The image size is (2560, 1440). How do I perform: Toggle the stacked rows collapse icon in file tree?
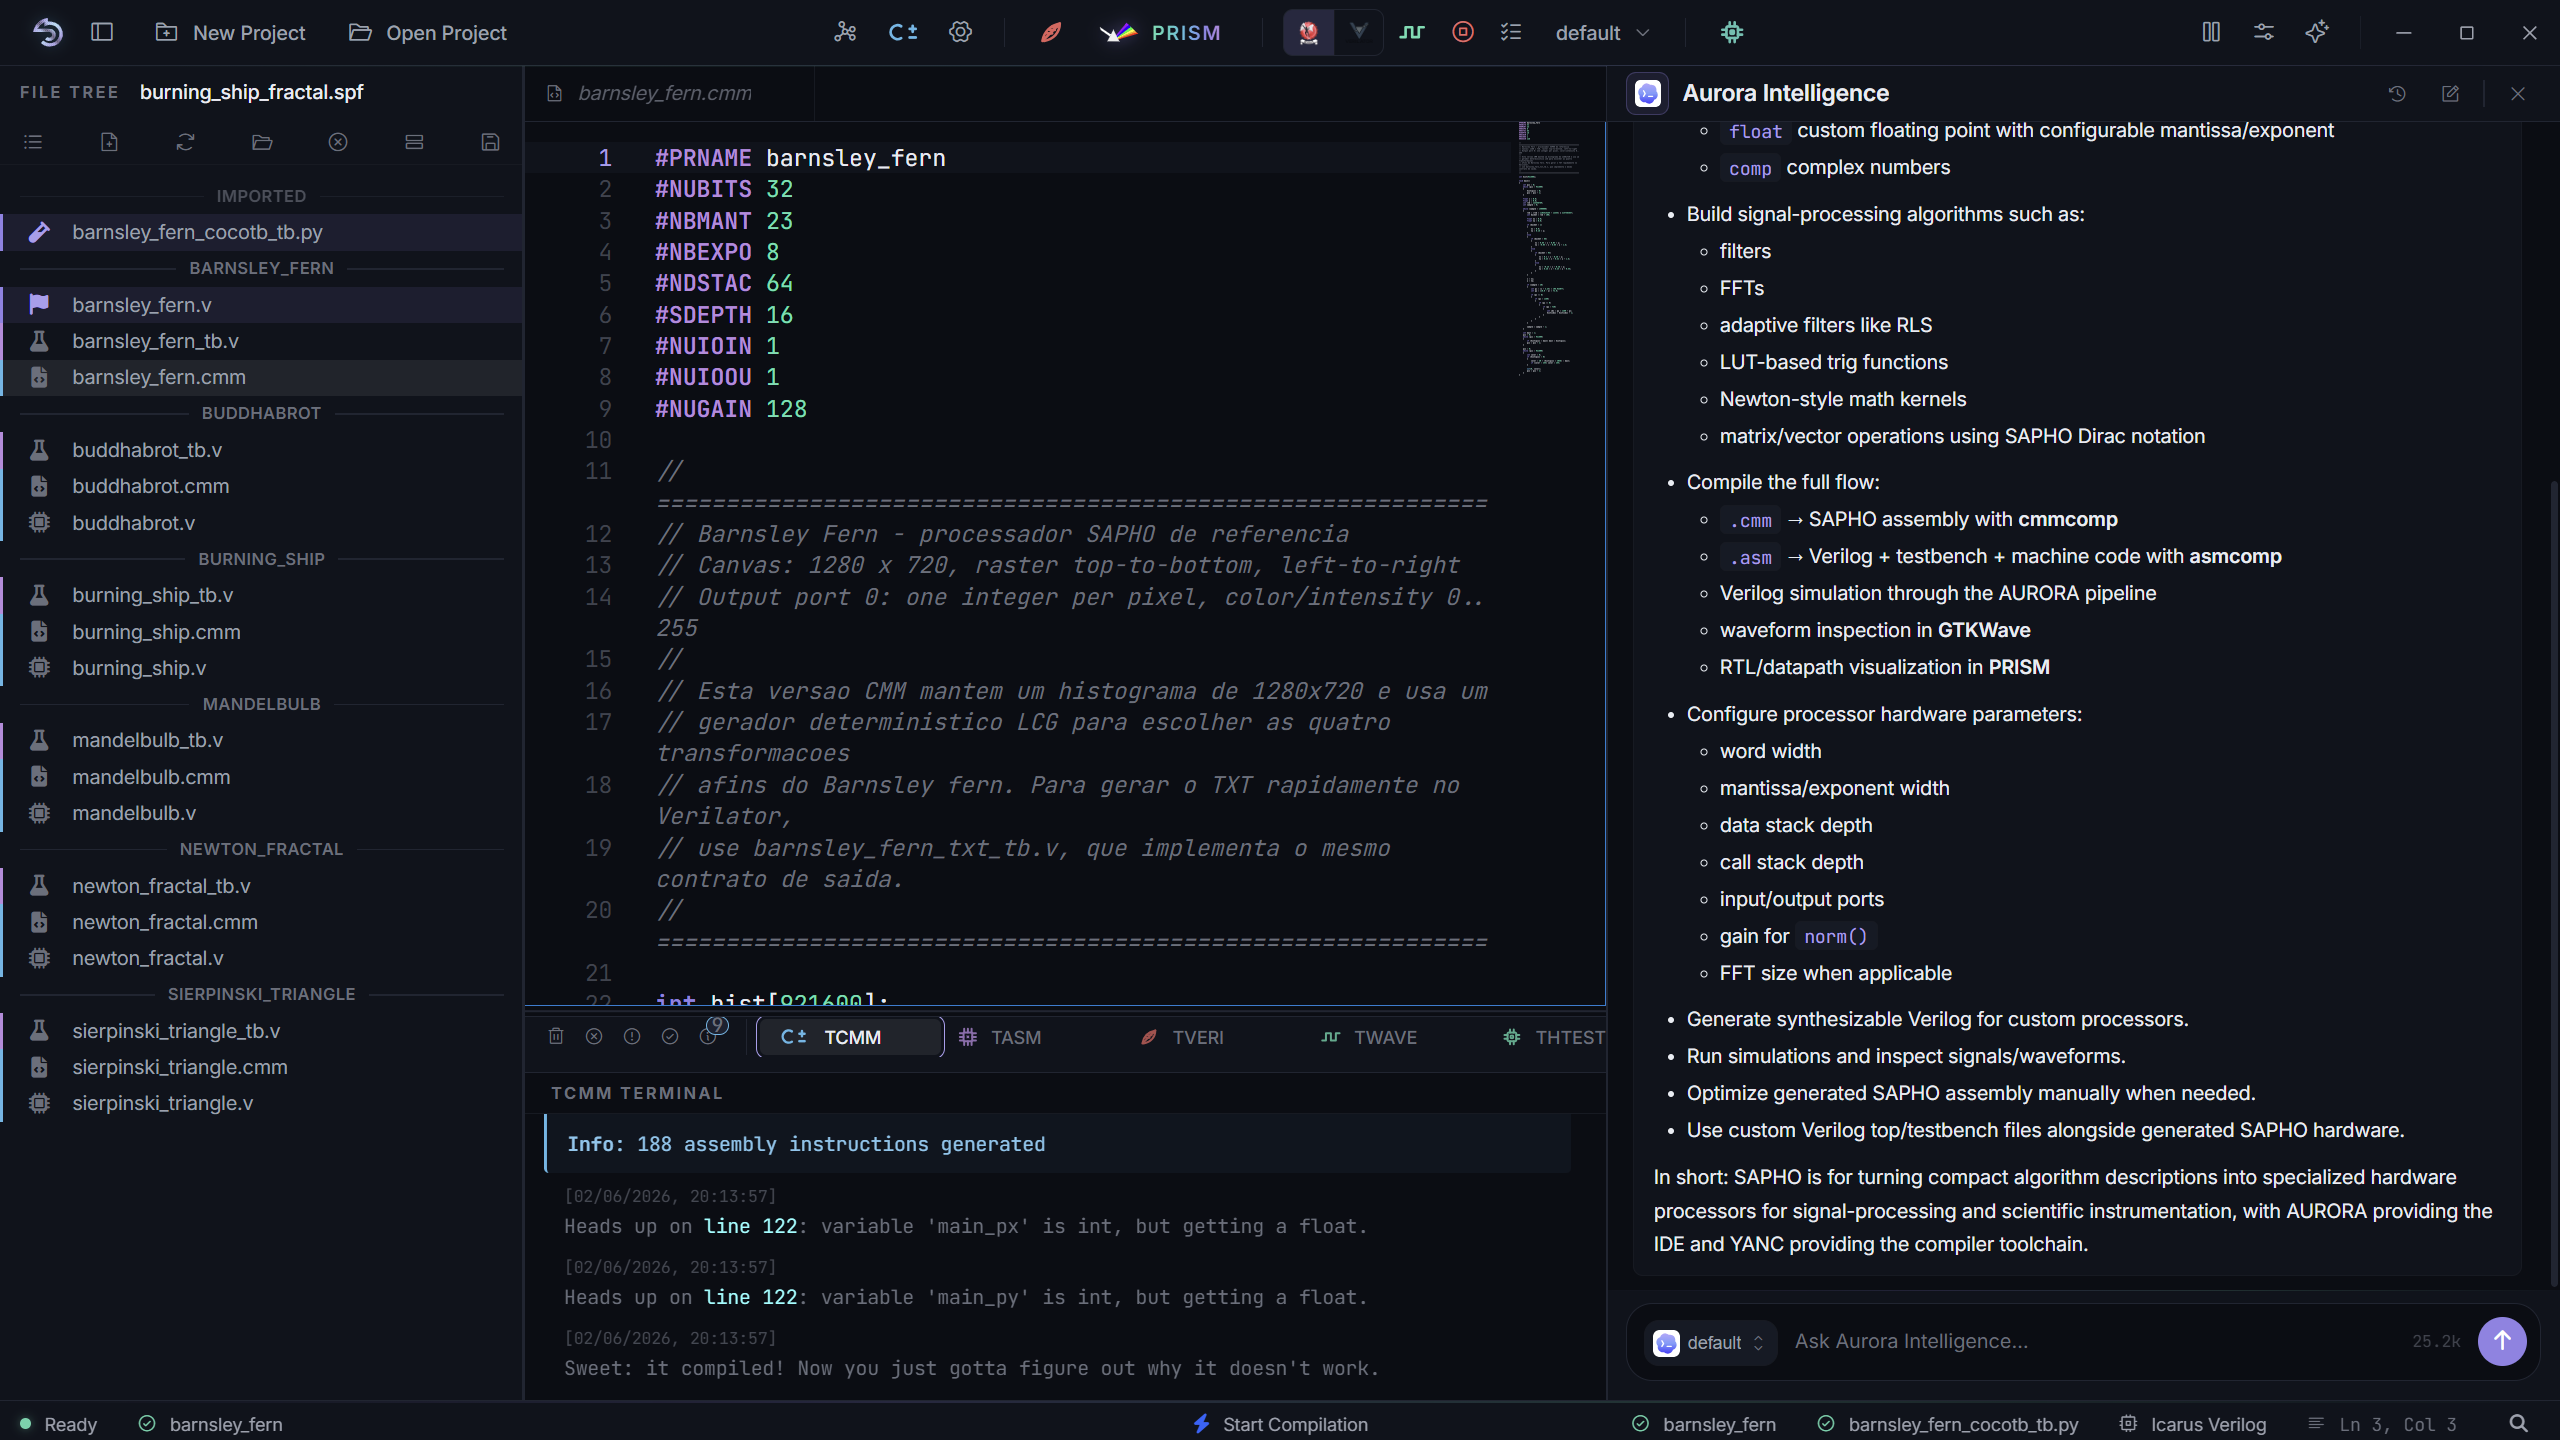[x=414, y=142]
